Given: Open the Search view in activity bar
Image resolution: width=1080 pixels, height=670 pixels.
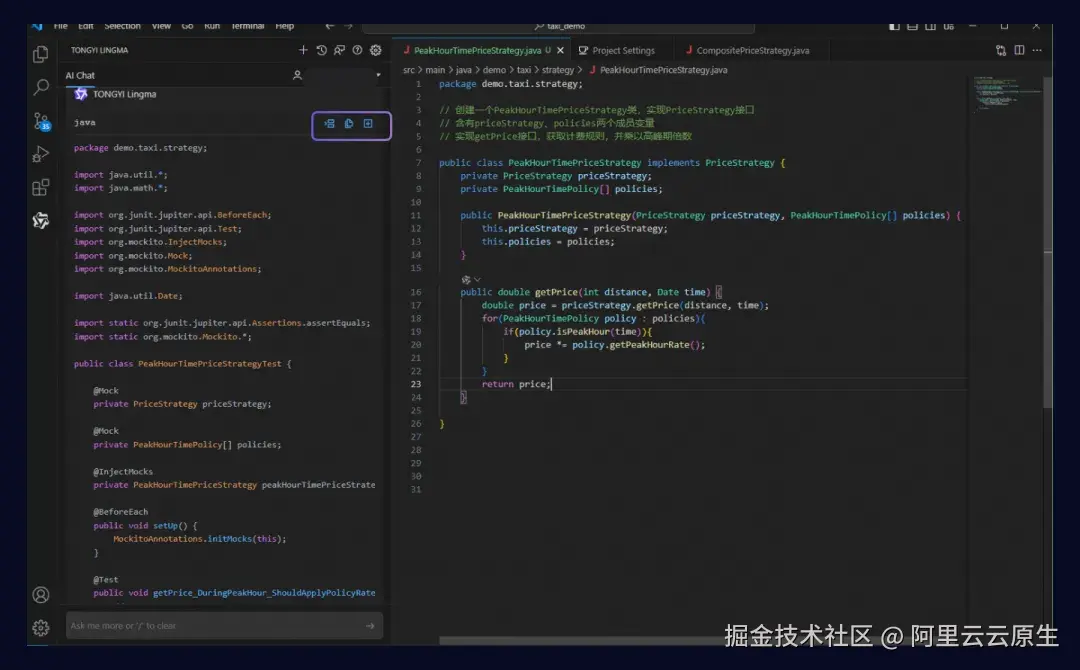Looking at the screenshot, I should [41, 87].
